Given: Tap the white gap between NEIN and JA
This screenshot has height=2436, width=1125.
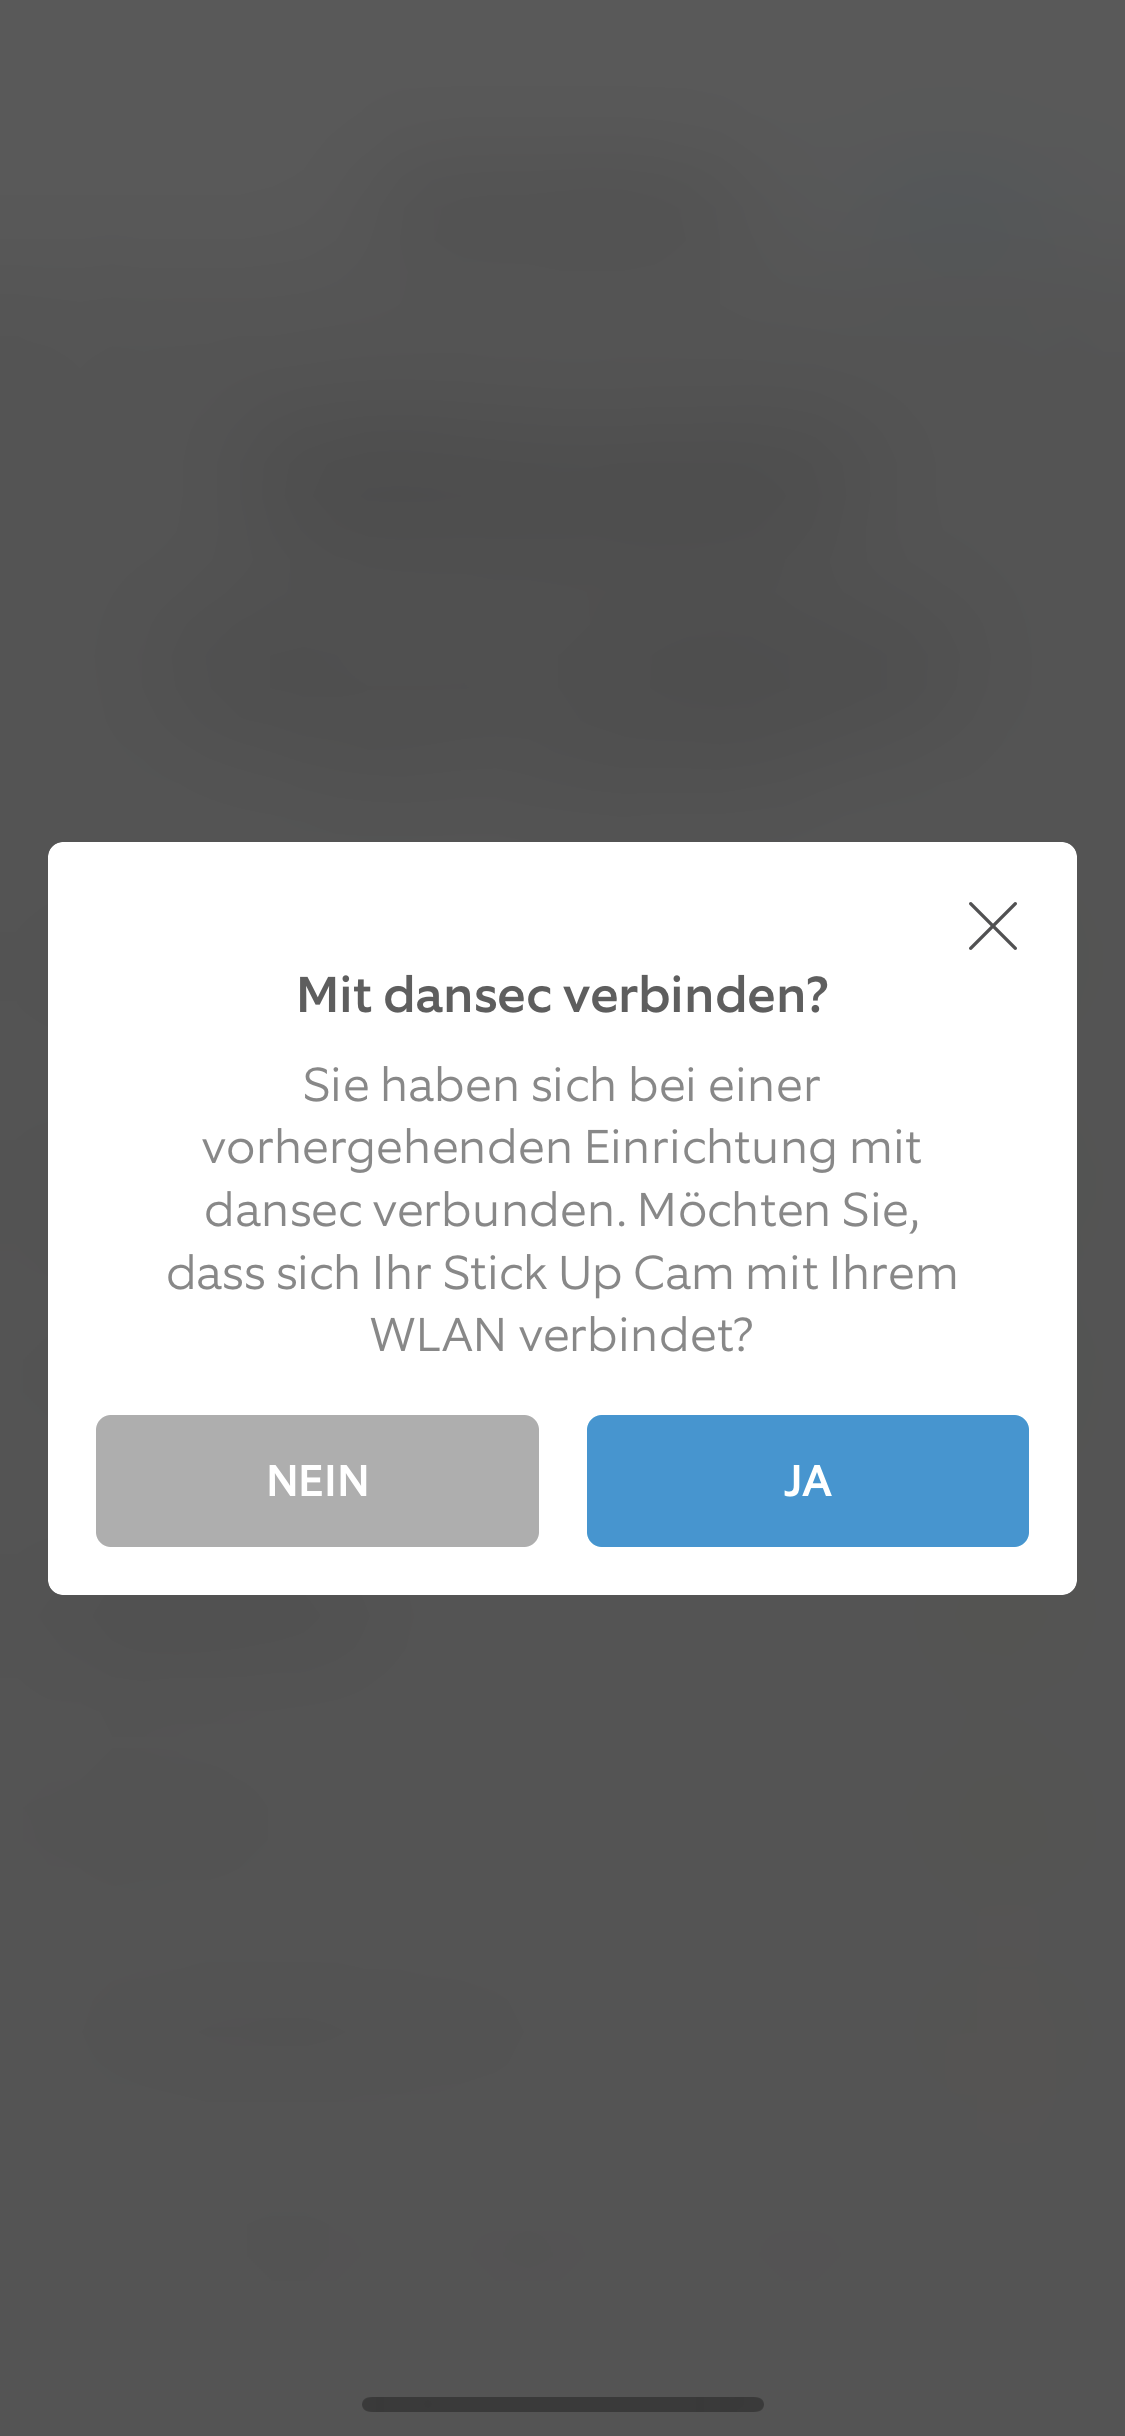Looking at the screenshot, I should [x=563, y=1480].
